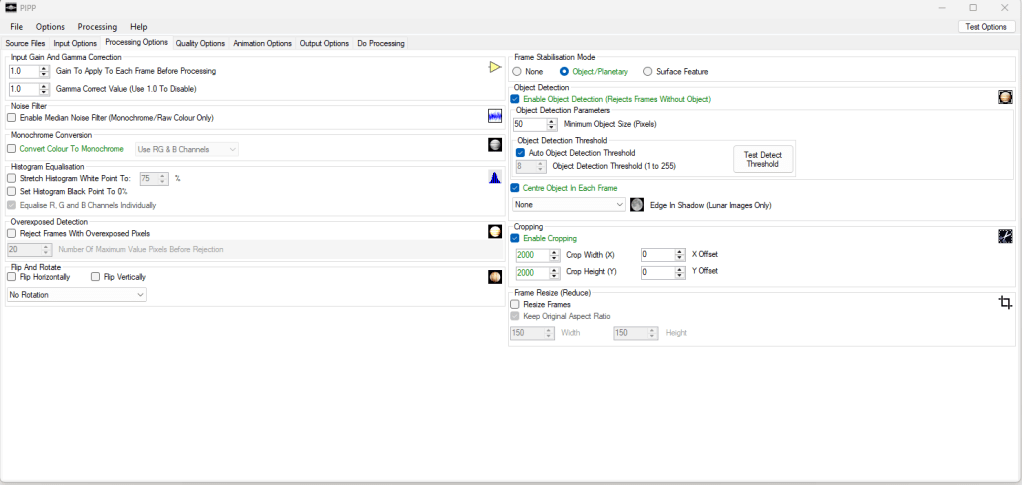
Task: Uncheck Centre Object In Each Frame
Action: [x=515, y=188]
